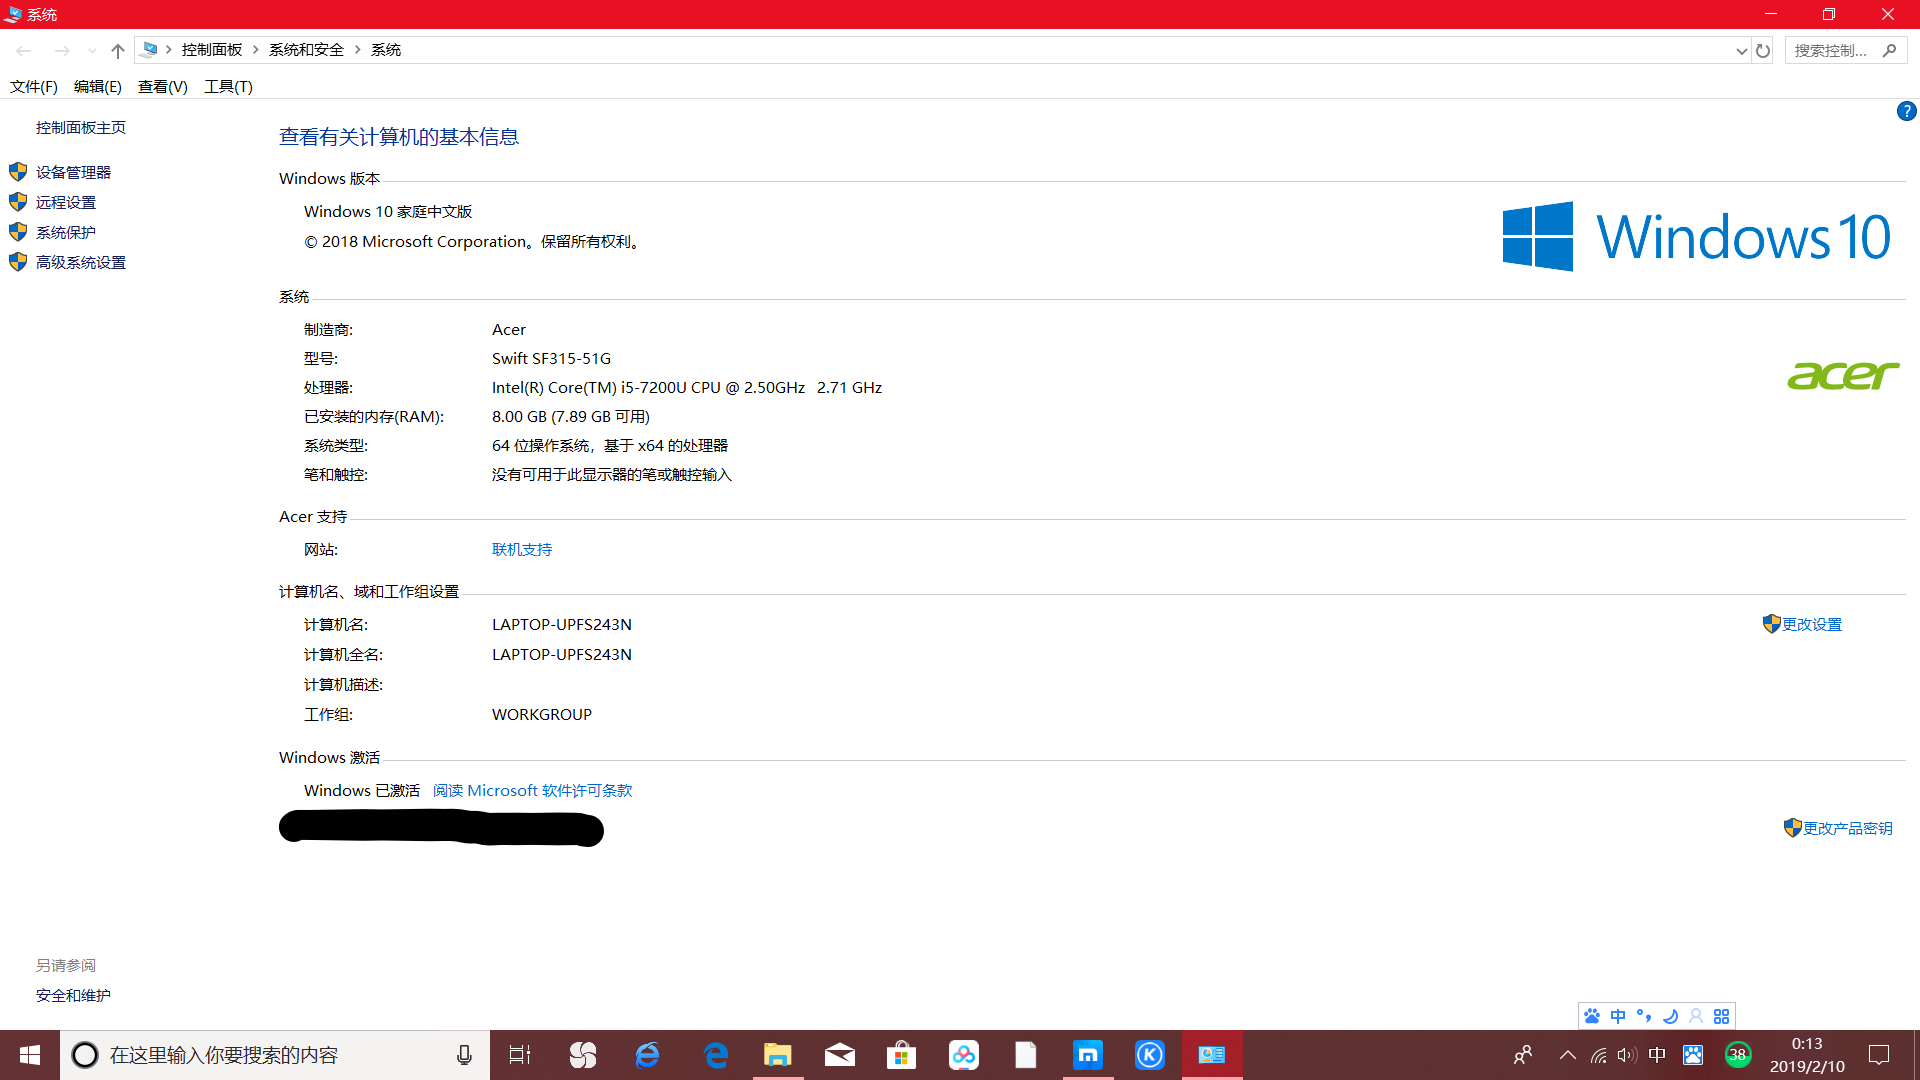Click the green 38 tray icon
Viewport: 1920px width, 1080px height.
point(1738,1055)
